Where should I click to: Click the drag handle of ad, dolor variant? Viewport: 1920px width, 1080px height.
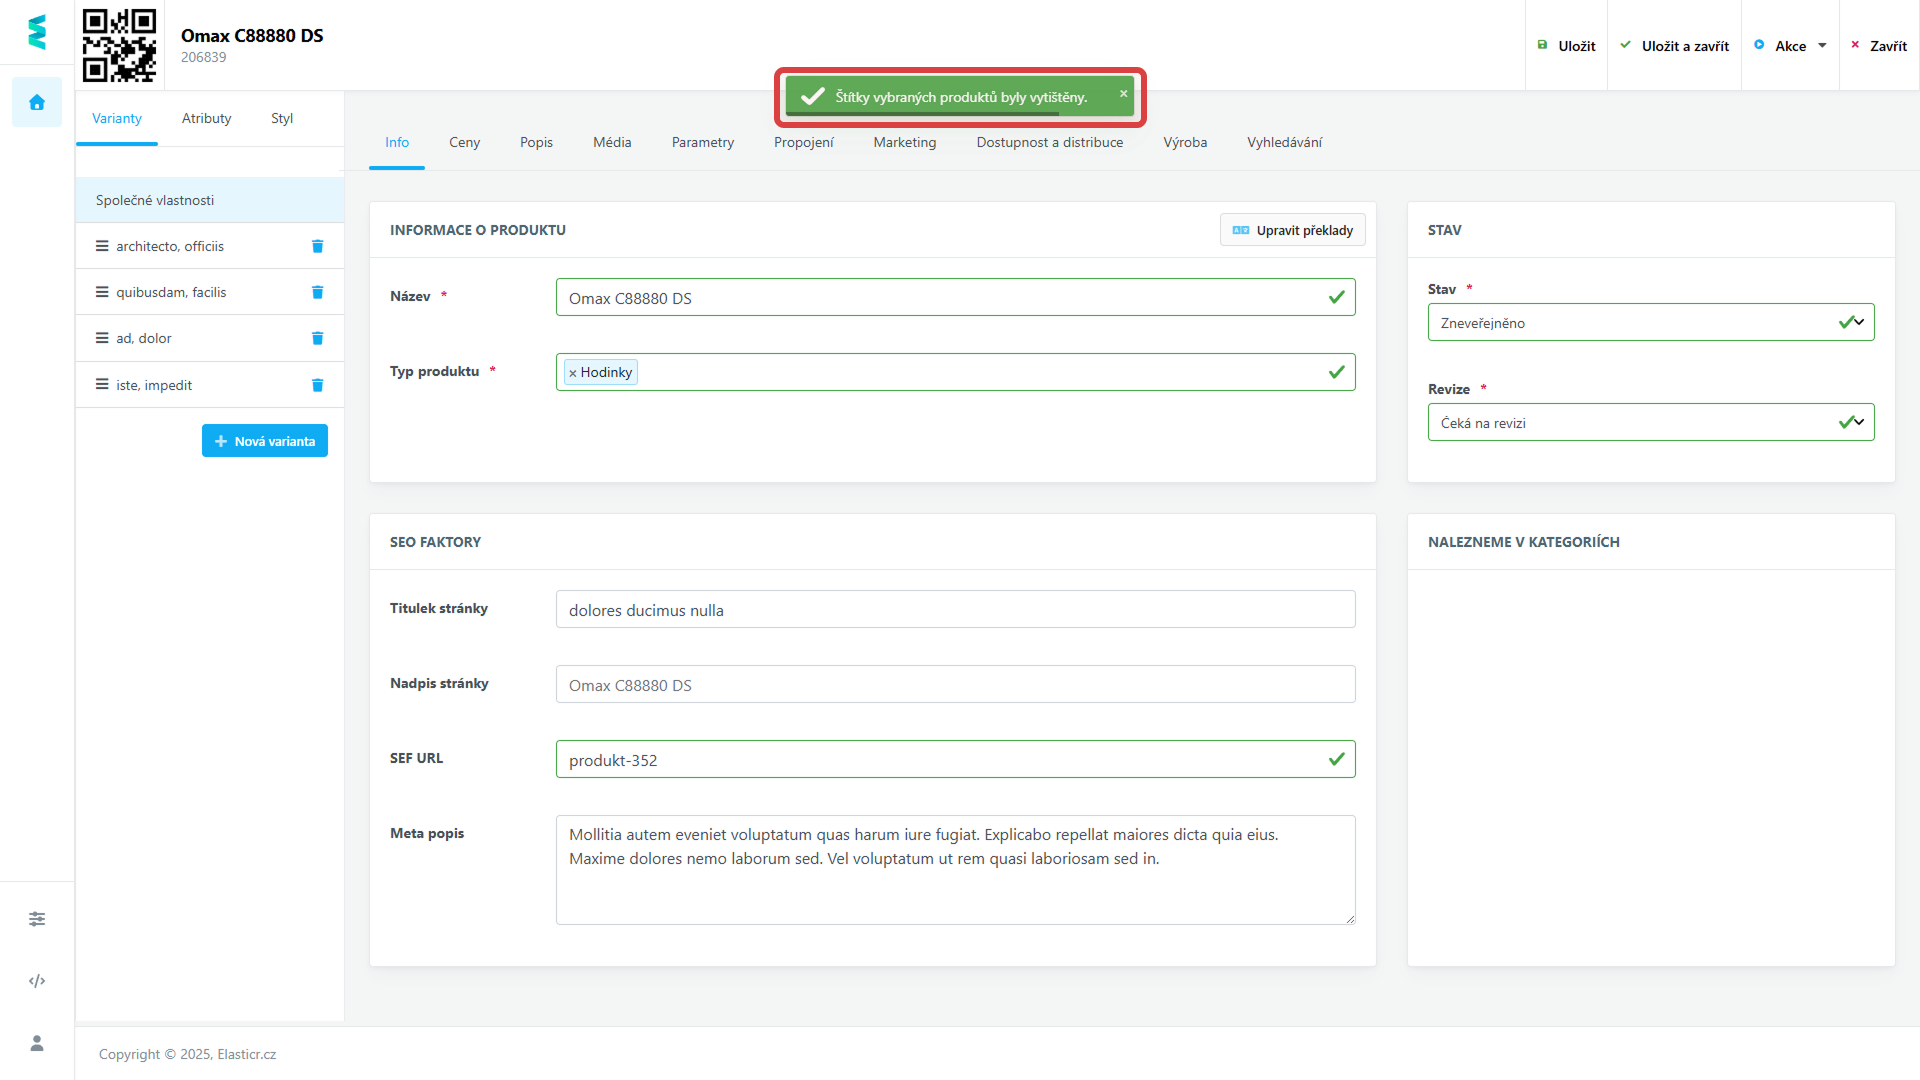tap(102, 338)
